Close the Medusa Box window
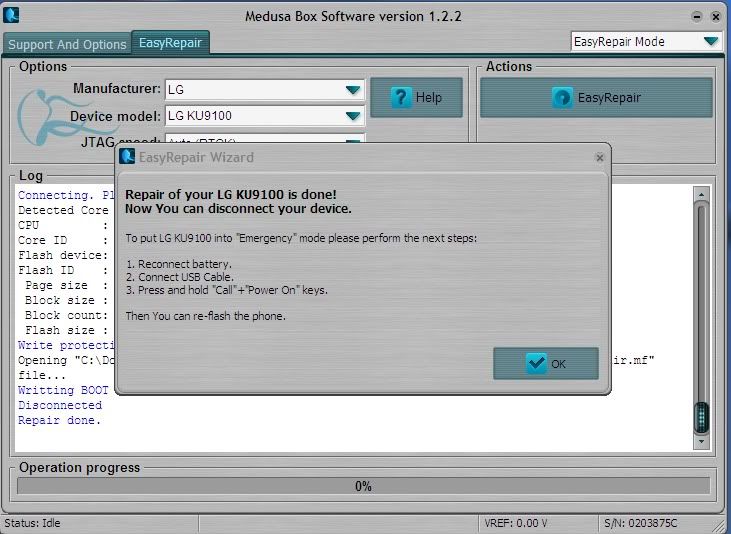Viewport: 731px width, 534px height. click(716, 17)
